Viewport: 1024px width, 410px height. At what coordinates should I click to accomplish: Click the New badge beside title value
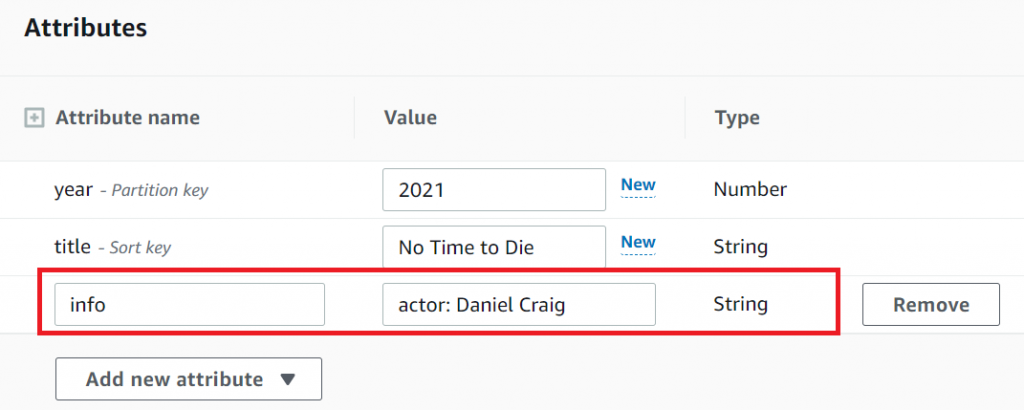point(638,242)
